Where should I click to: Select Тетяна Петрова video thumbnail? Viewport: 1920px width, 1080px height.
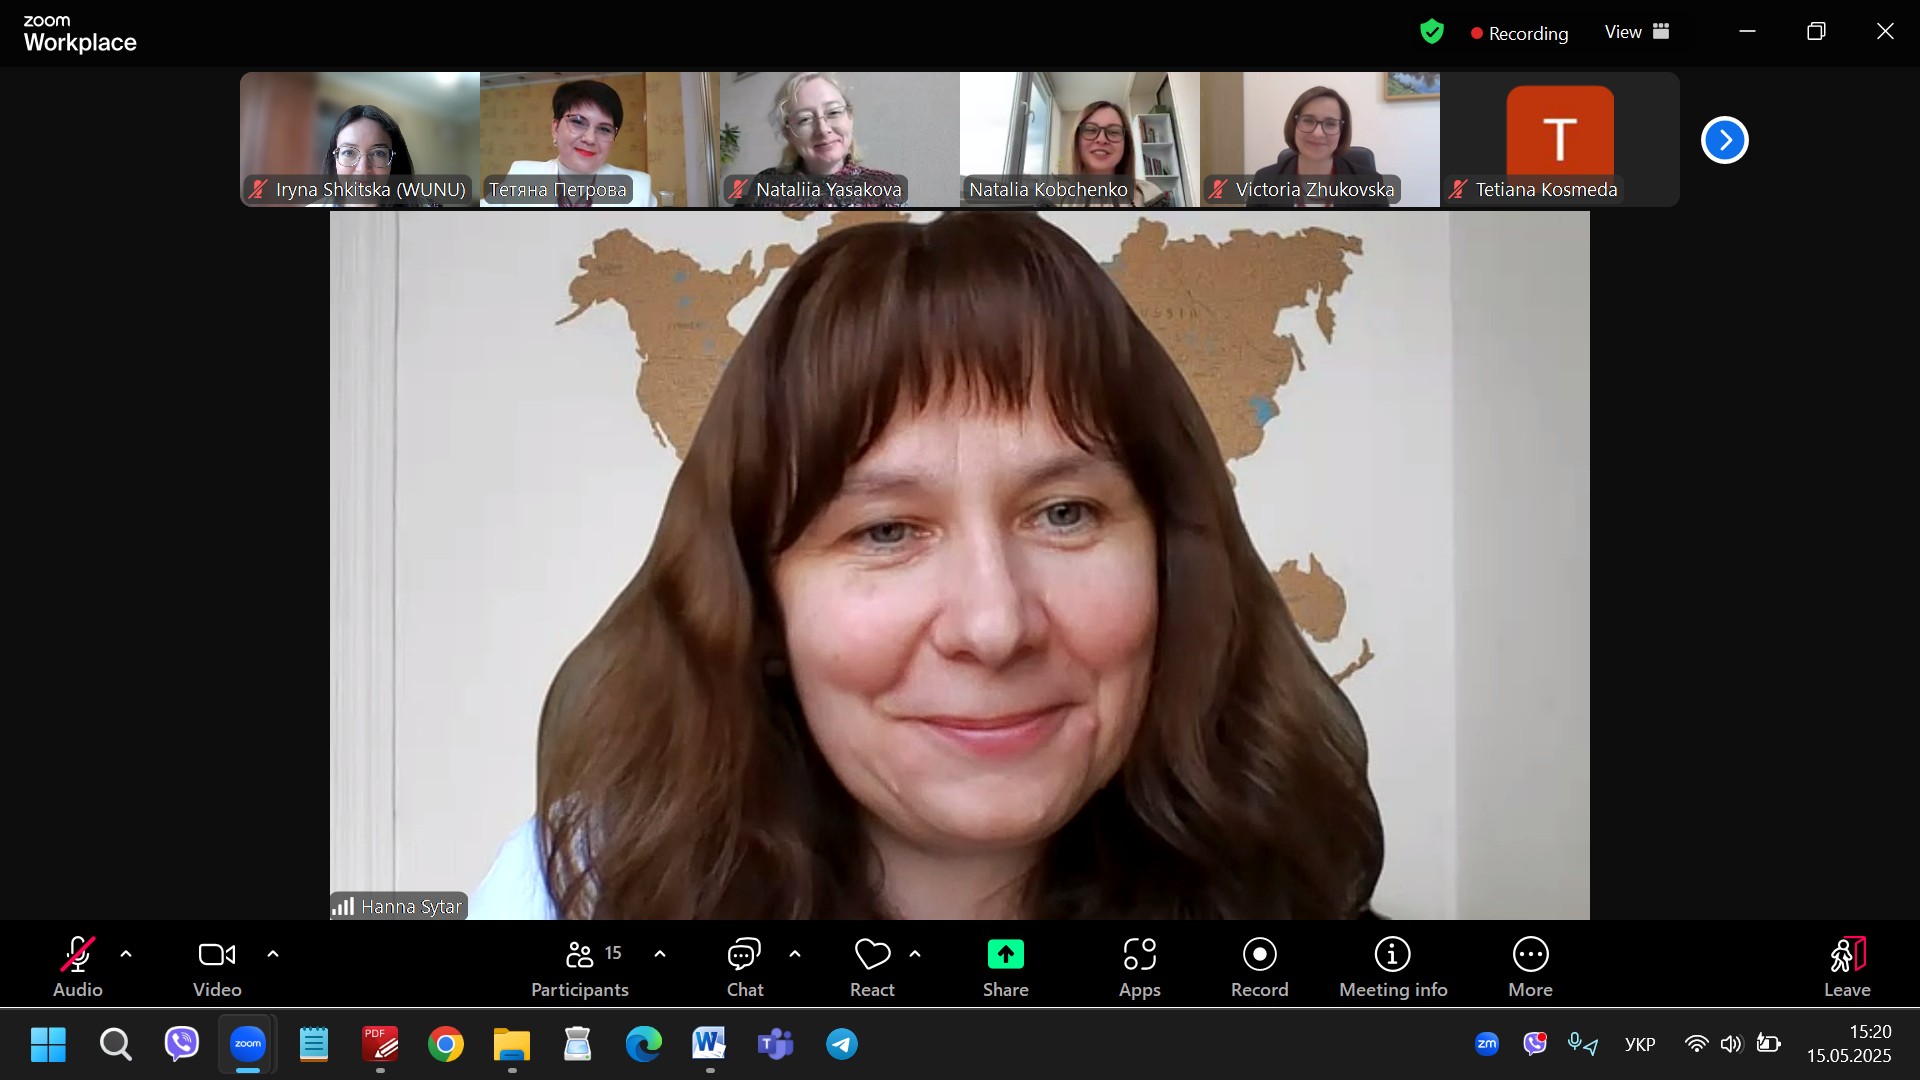600,139
